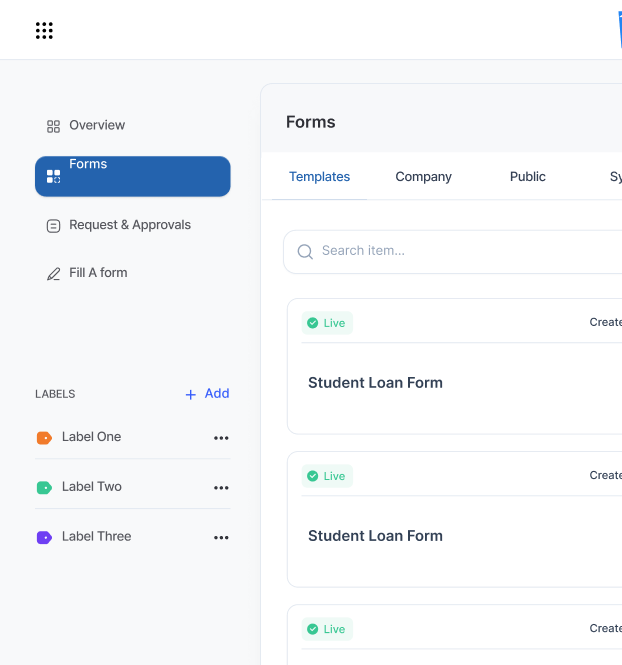
Task: Click the orange Label One tag icon
Action: click(x=44, y=438)
